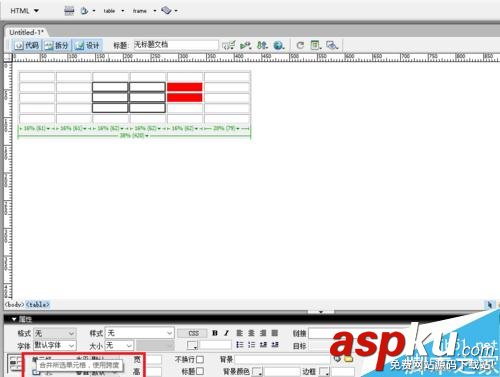Screen dimensions: 500x377
Task: Open the HTML insert category dropdown
Action: [x=25, y=11]
